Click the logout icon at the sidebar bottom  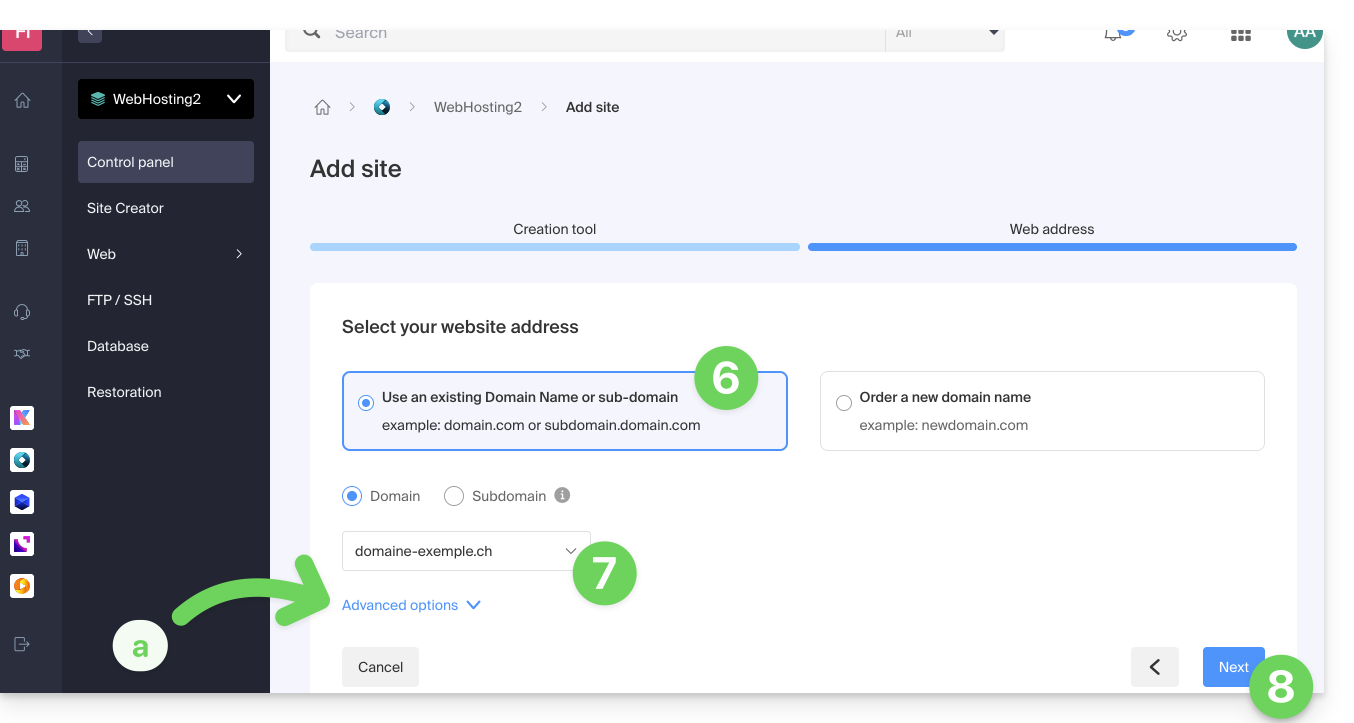tap(22, 644)
